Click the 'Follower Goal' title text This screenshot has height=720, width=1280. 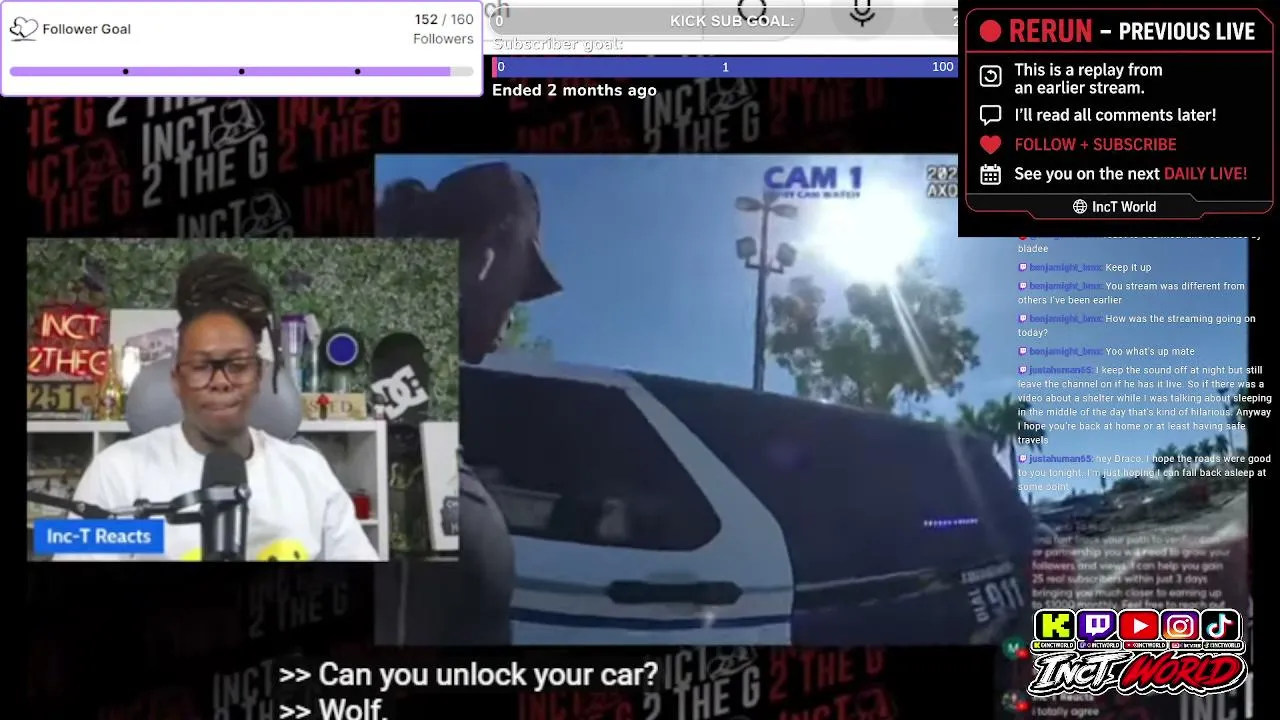click(86, 29)
